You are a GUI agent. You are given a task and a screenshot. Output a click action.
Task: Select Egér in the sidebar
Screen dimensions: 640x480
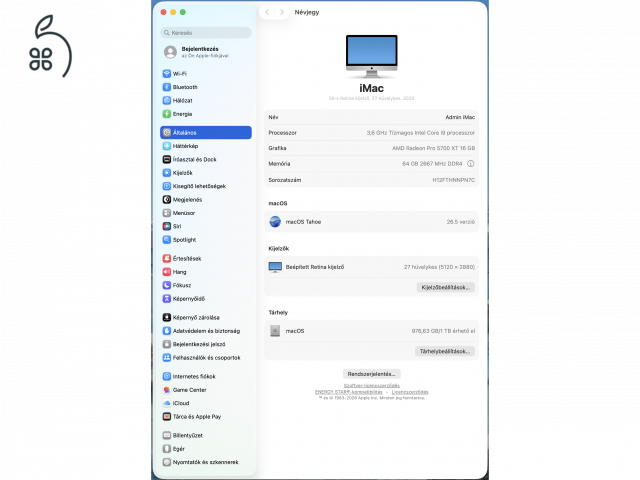206,449
